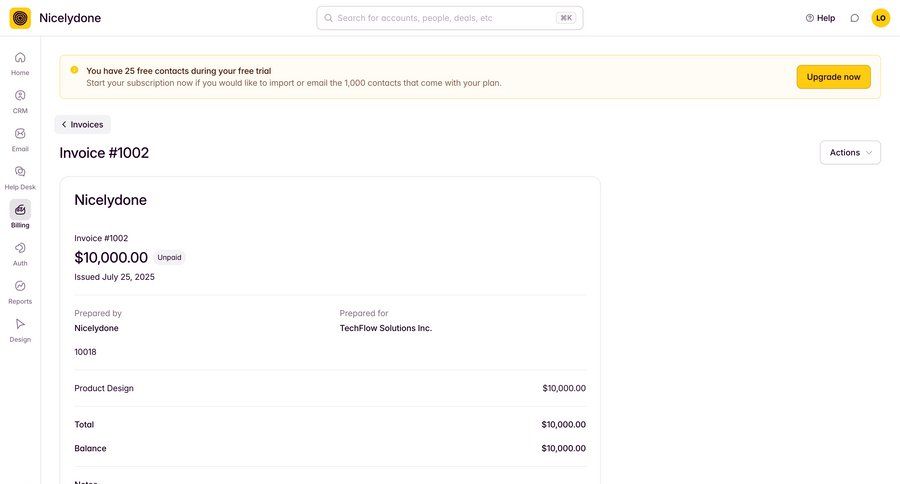This screenshot has width=900, height=484.
Task: Select the Billing sidebar icon
Action: click(20, 210)
